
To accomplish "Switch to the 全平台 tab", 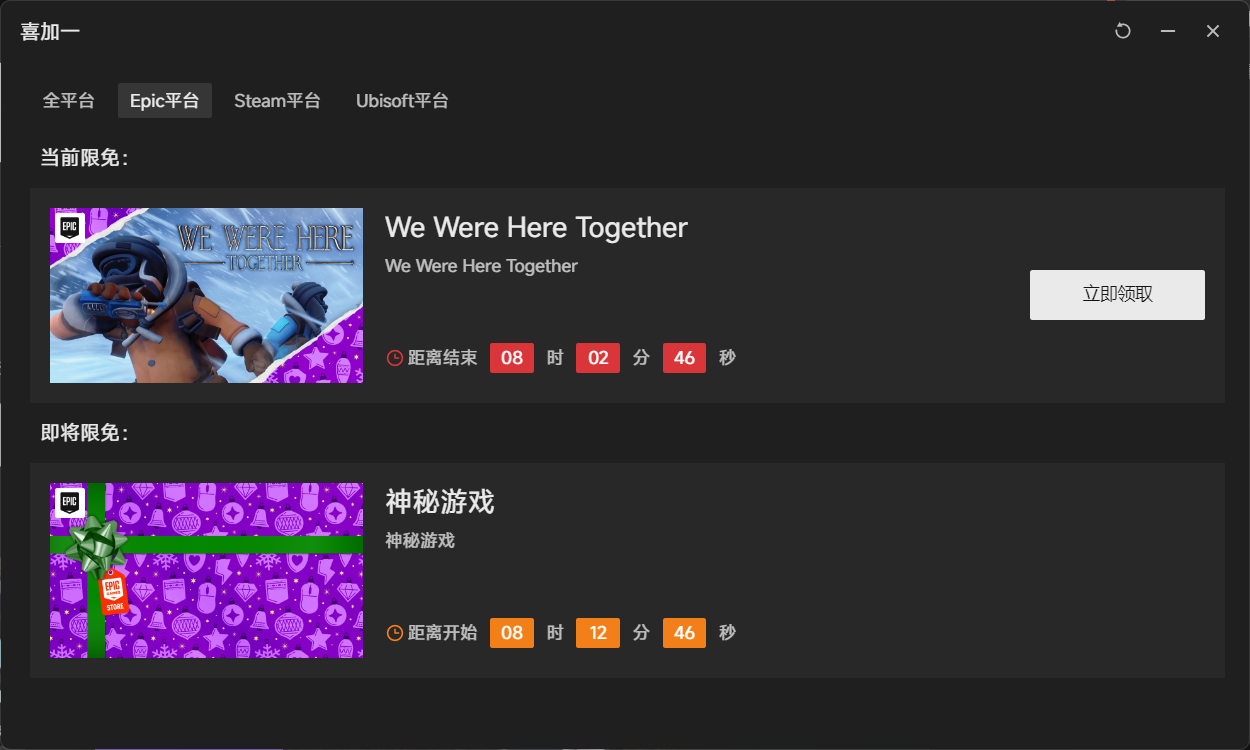I will coord(69,101).
